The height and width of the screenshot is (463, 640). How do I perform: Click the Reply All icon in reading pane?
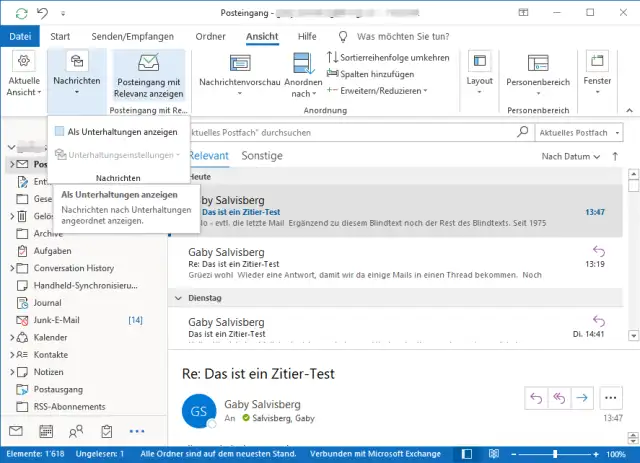(x=559, y=397)
